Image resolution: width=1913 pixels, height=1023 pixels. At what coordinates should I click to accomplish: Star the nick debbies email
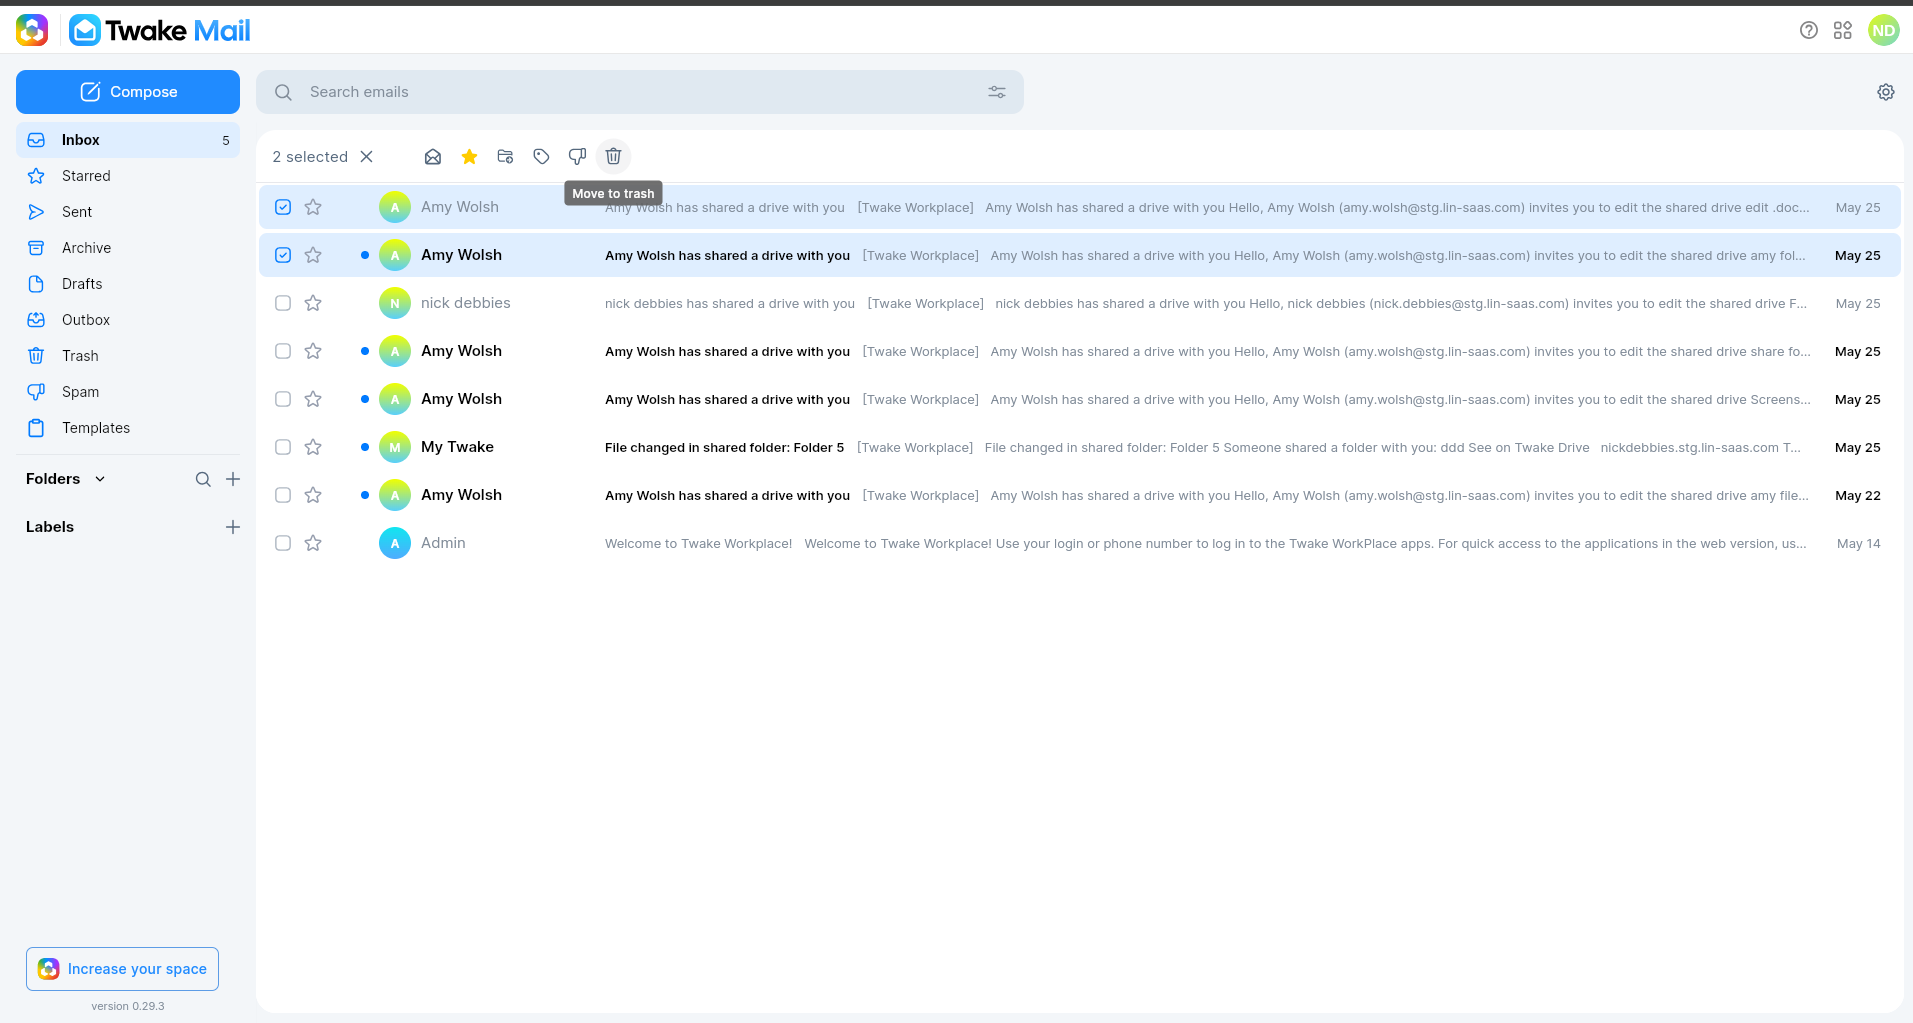click(313, 303)
